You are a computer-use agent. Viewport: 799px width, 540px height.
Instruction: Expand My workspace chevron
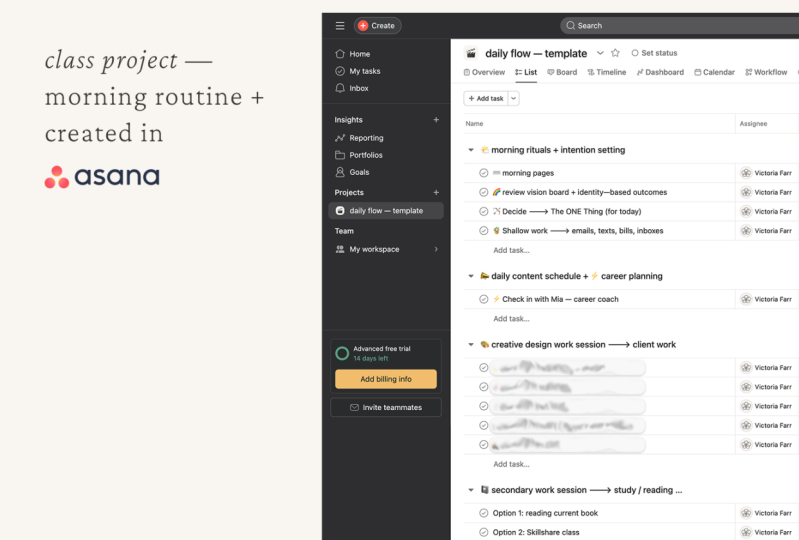[x=436, y=249]
